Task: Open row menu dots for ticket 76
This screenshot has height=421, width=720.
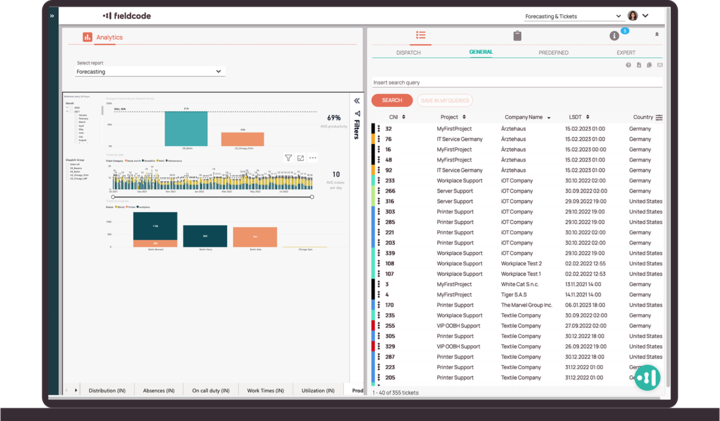Action: coord(379,139)
